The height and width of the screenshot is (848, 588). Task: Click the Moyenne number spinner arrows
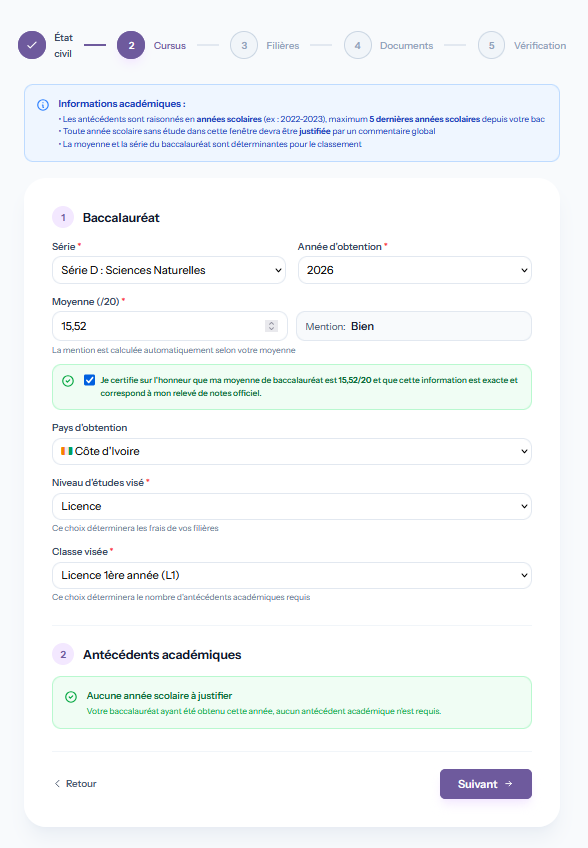pos(272,326)
